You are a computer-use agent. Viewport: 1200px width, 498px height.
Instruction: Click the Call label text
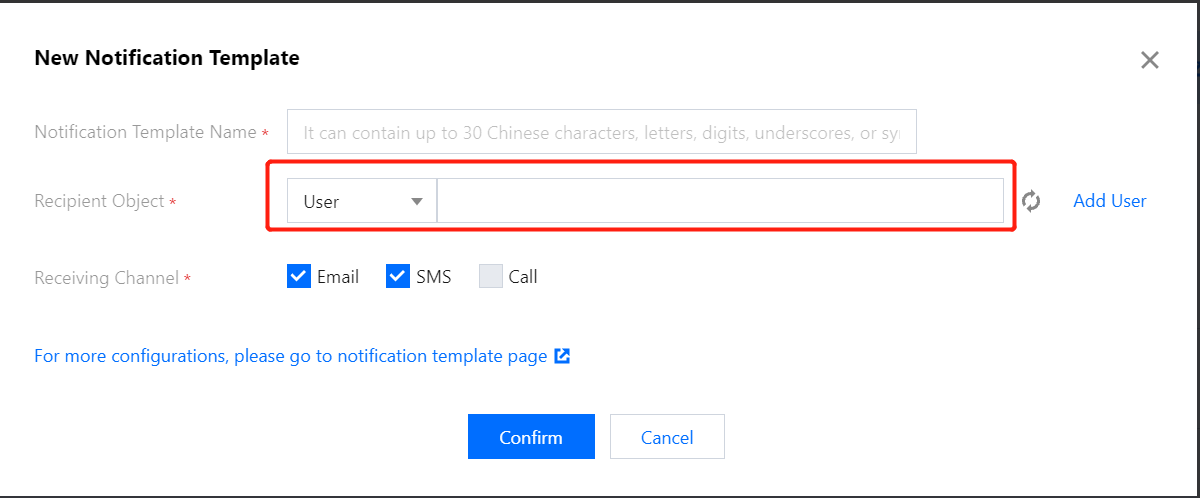[523, 277]
